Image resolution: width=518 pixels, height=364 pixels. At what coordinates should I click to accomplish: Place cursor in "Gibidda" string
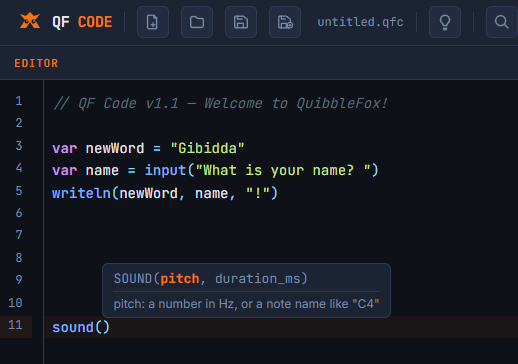coord(207,148)
